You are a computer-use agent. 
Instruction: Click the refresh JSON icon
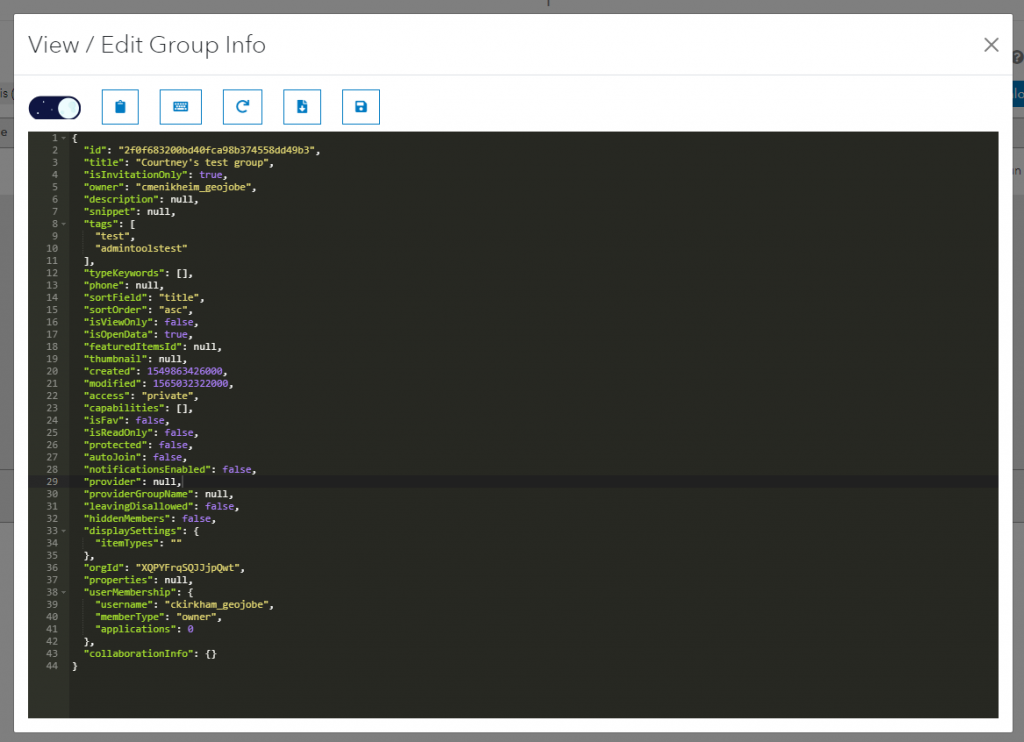[242, 107]
